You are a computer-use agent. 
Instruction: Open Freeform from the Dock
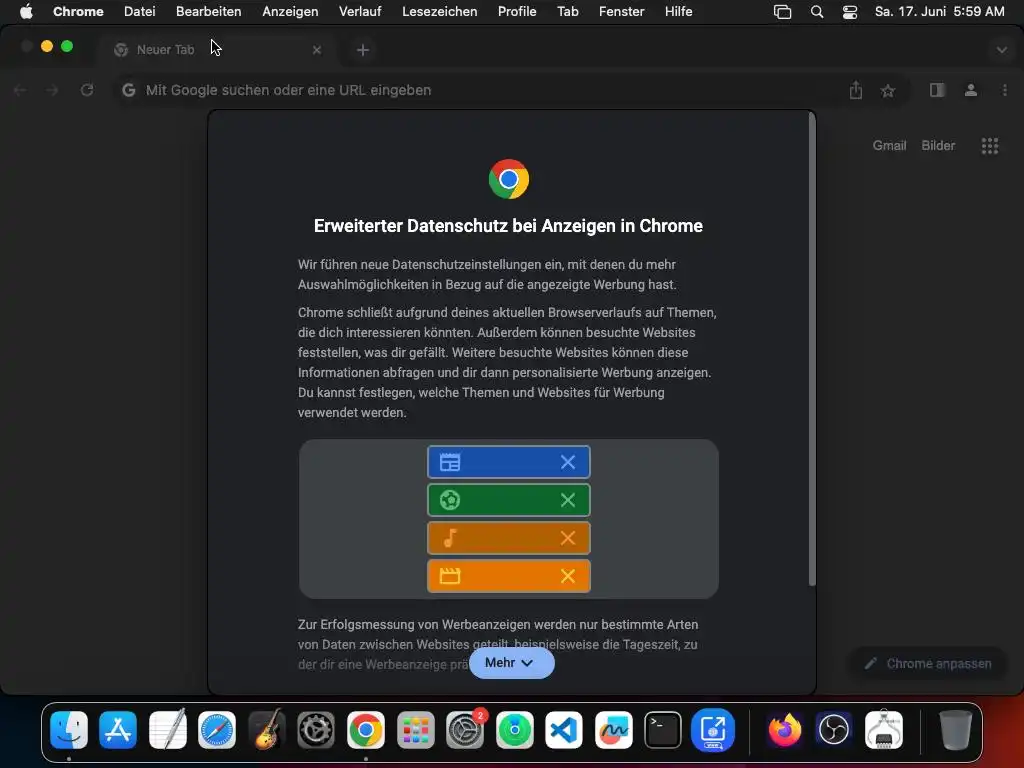coord(613,729)
